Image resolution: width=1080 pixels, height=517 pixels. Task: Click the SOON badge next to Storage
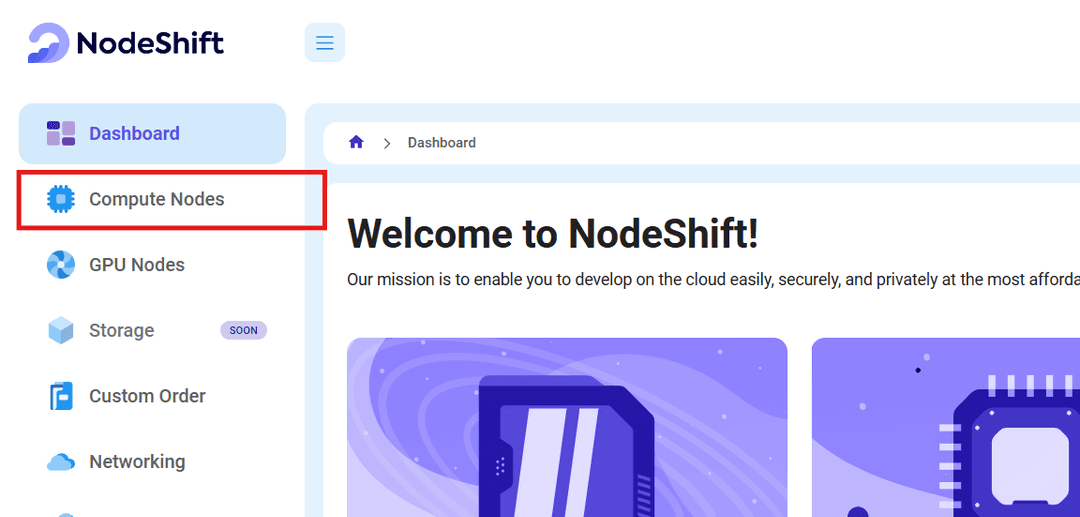[x=243, y=330]
